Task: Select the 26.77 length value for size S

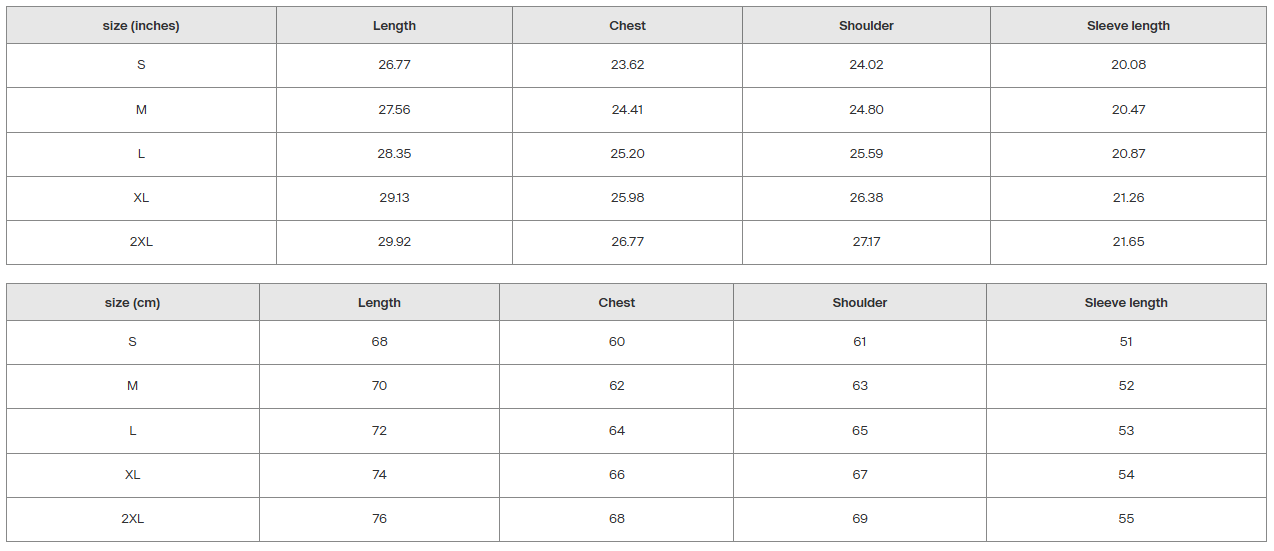Action: 394,65
